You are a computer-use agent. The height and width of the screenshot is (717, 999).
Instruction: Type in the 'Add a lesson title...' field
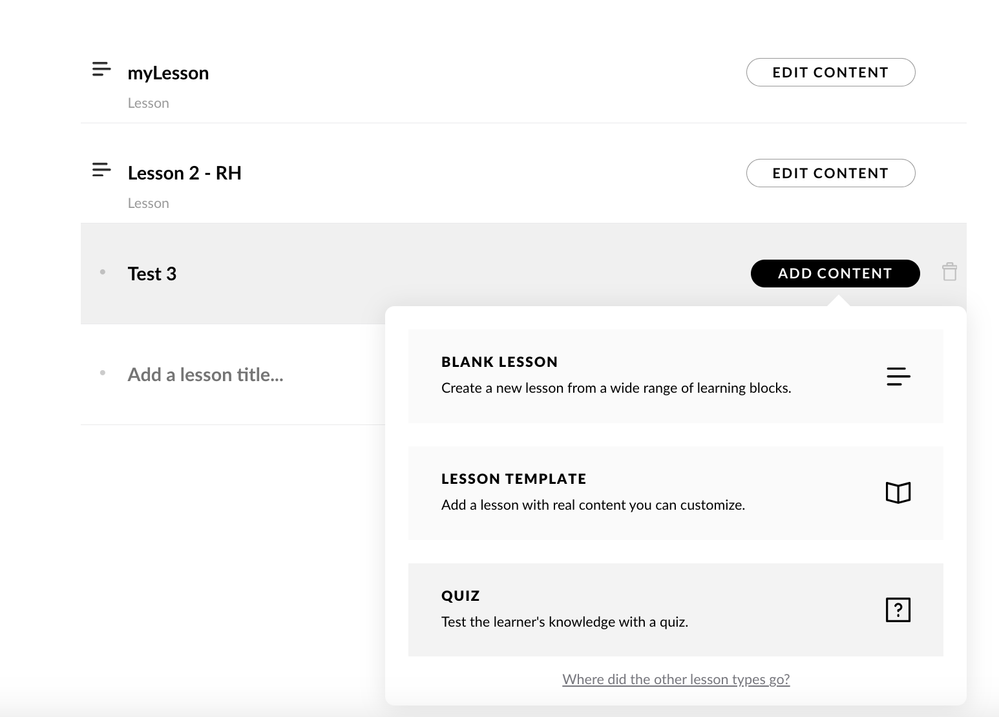(x=205, y=375)
